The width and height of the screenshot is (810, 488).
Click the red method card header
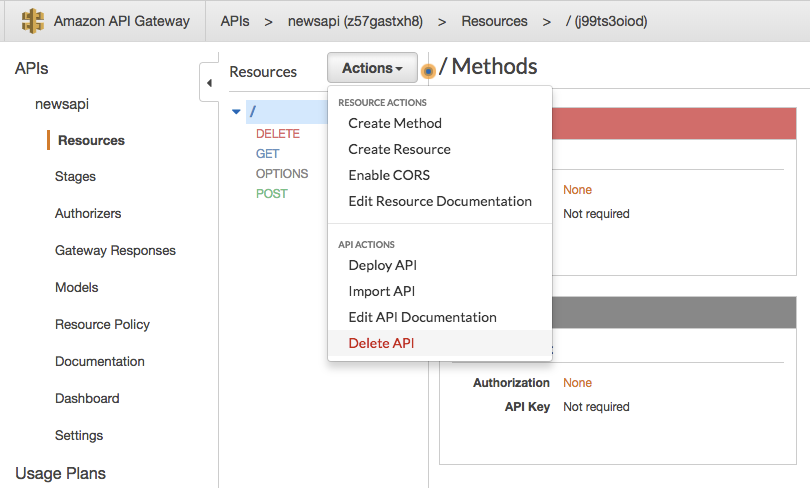coord(674,123)
